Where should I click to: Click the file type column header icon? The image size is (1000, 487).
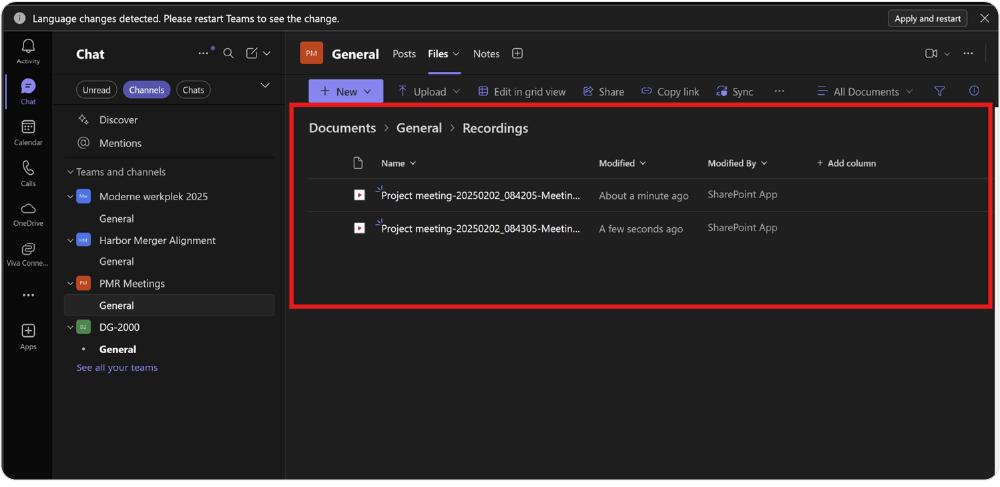358,163
